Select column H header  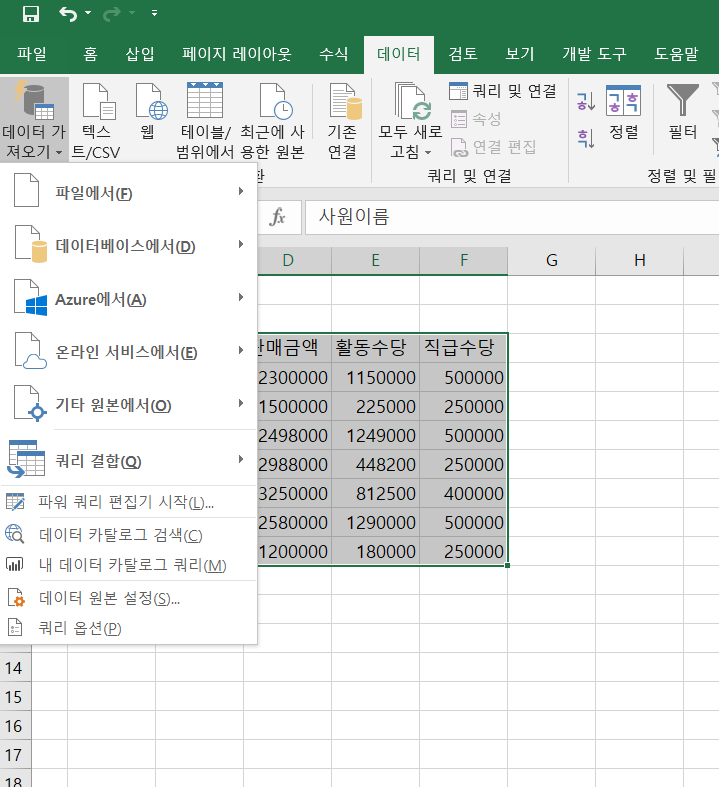tap(639, 260)
